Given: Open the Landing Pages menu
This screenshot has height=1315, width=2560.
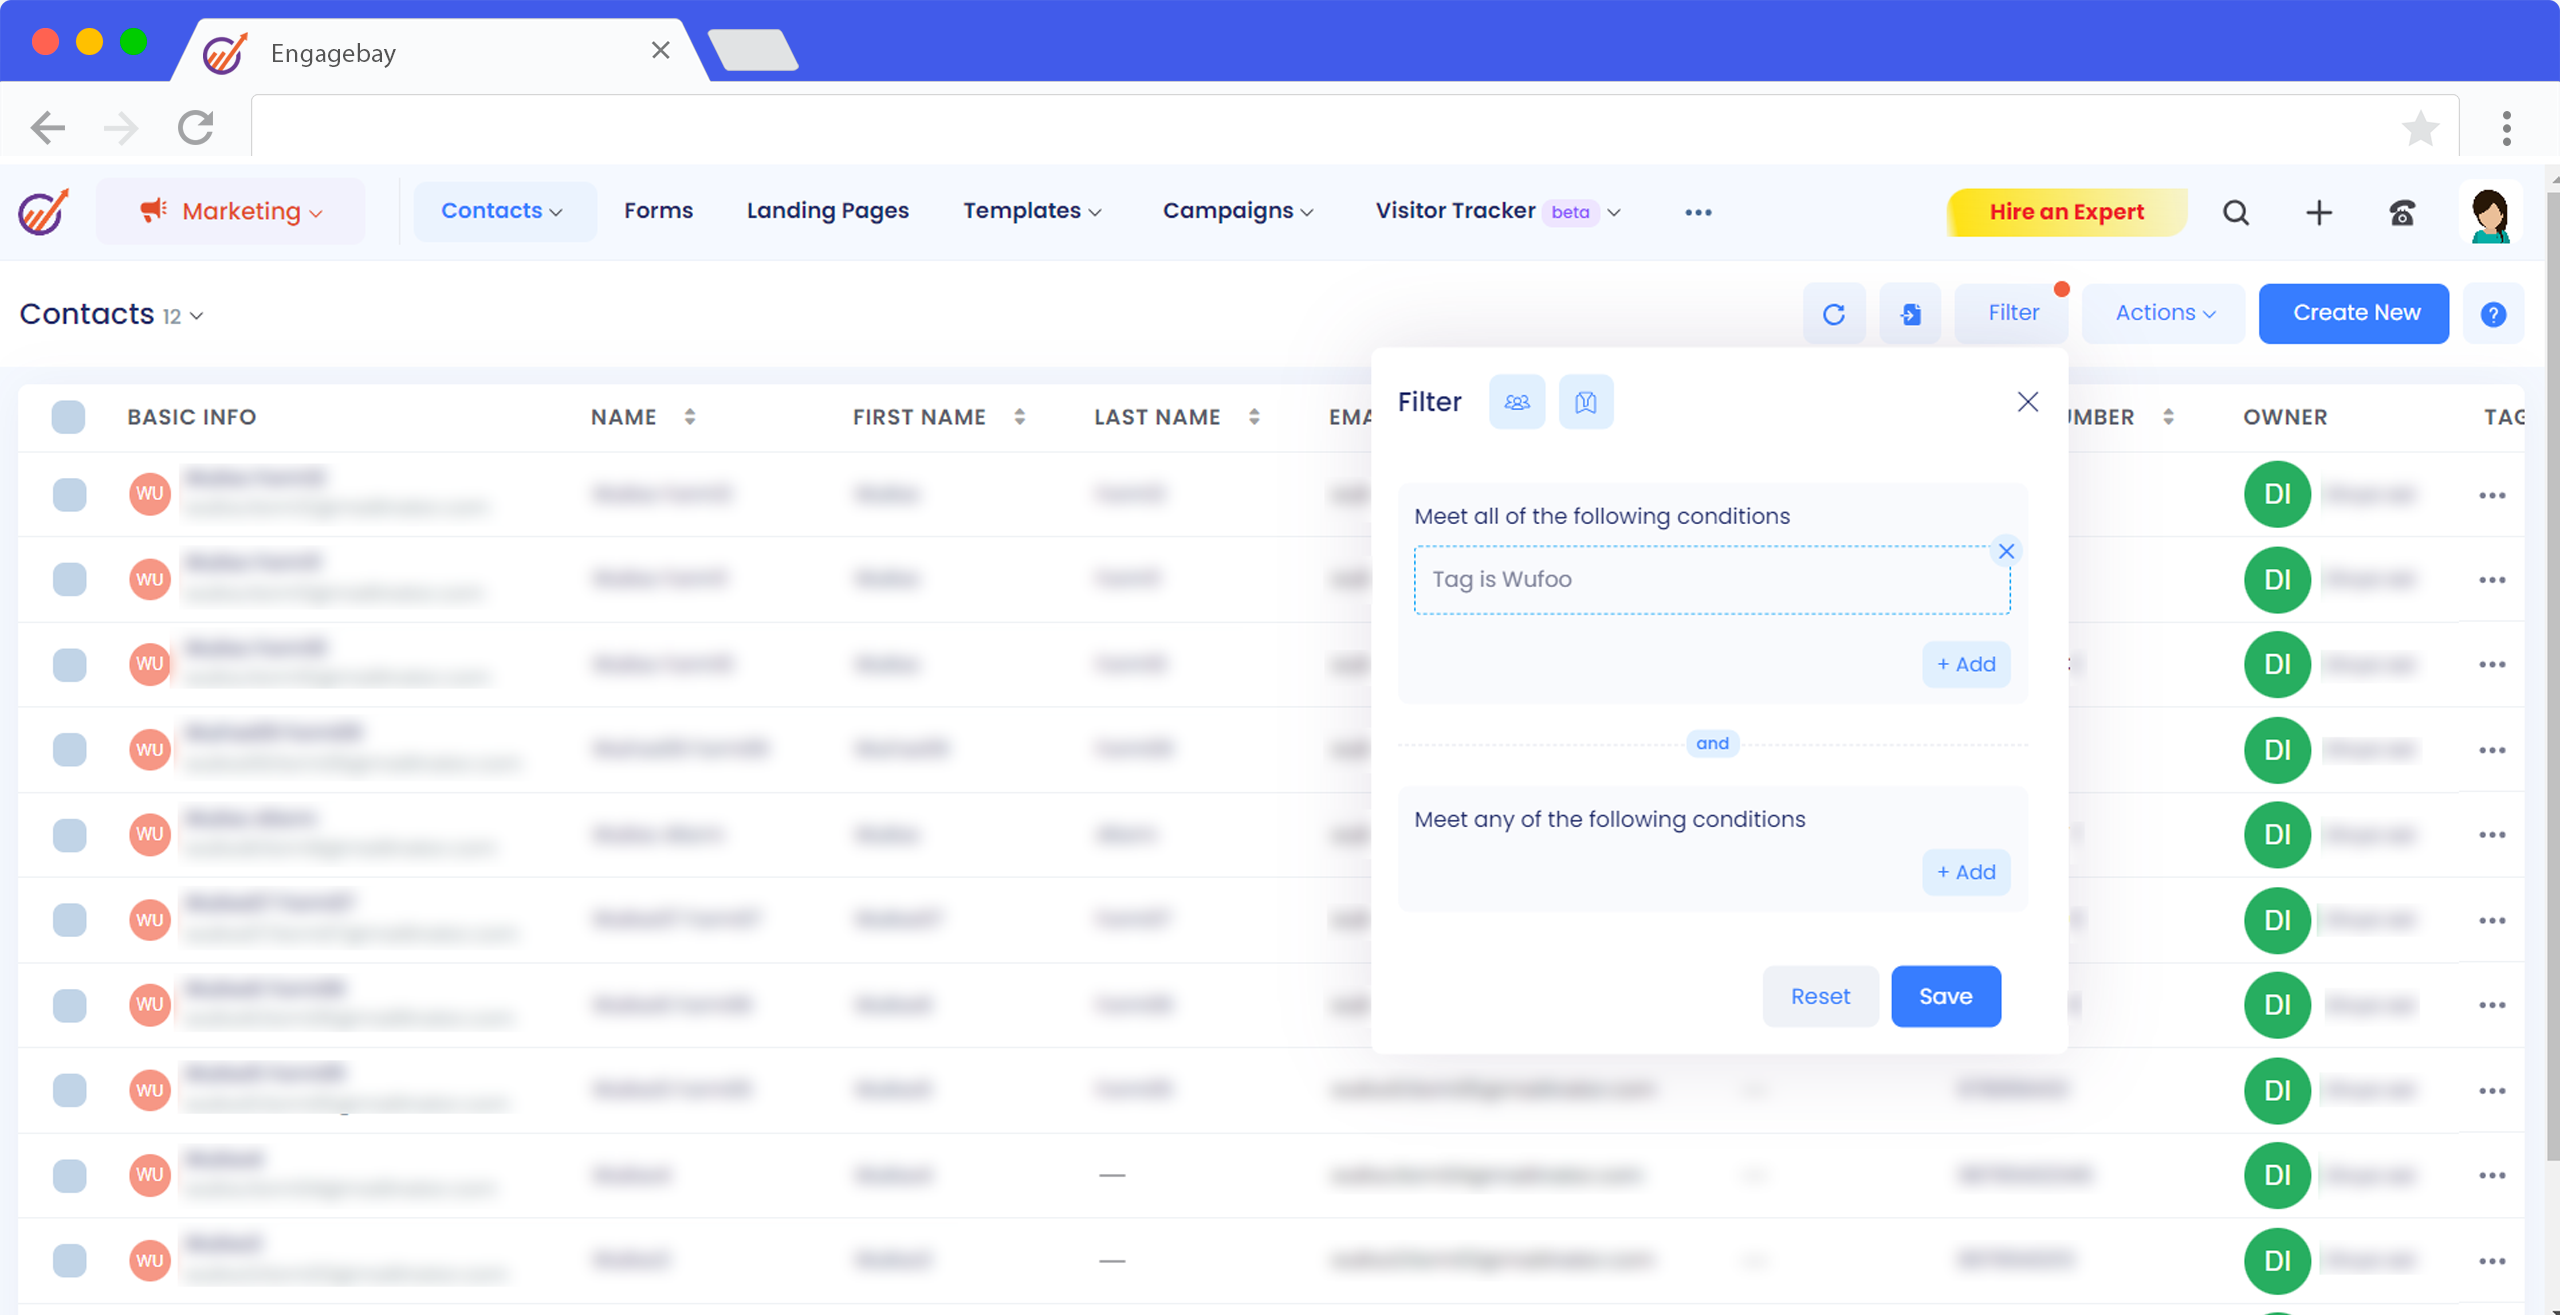Looking at the screenshot, I should tap(827, 211).
